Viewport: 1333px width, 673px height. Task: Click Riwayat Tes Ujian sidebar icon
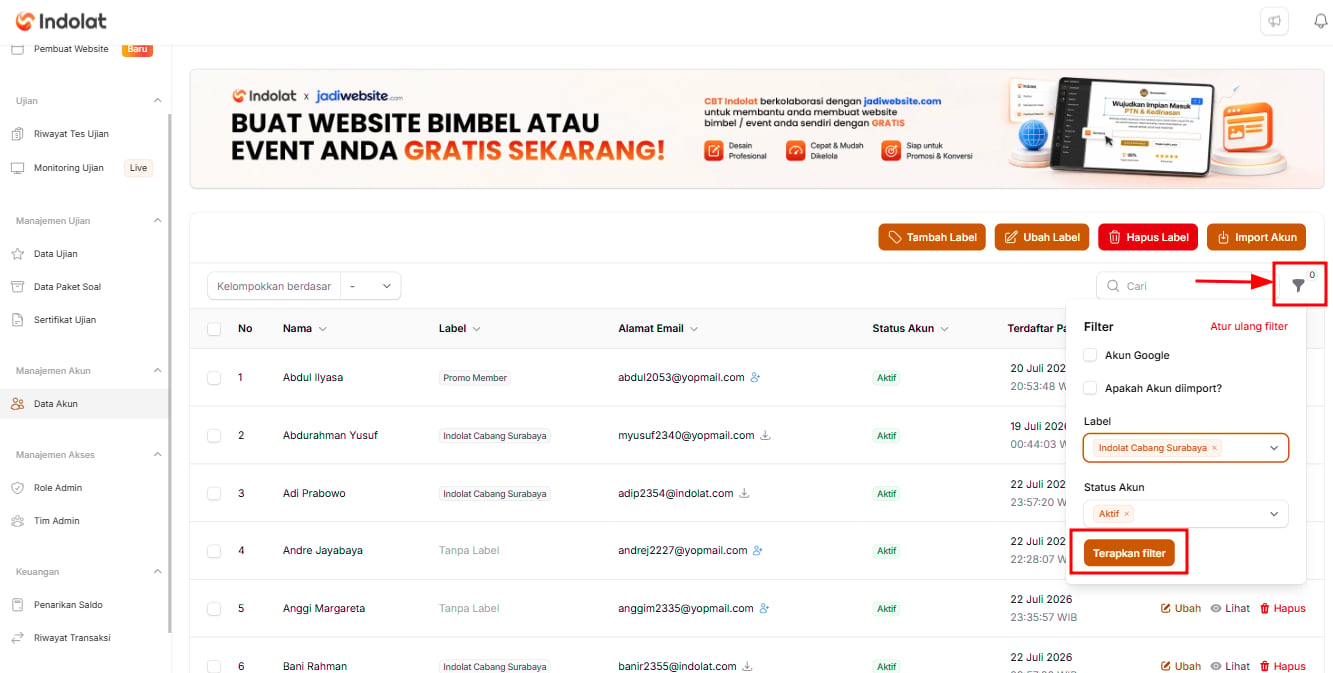click(x=17, y=134)
